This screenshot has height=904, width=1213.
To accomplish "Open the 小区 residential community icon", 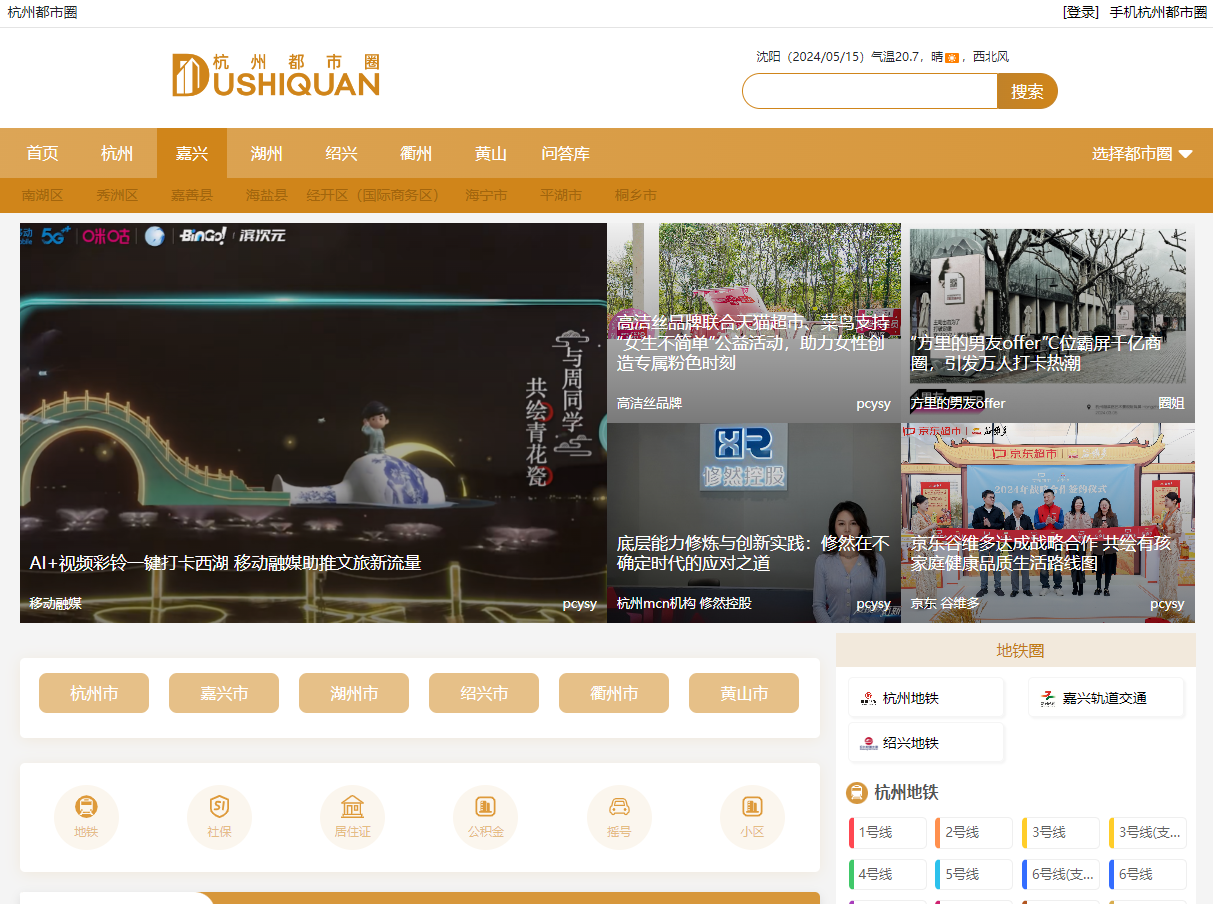I will tap(752, 817).
